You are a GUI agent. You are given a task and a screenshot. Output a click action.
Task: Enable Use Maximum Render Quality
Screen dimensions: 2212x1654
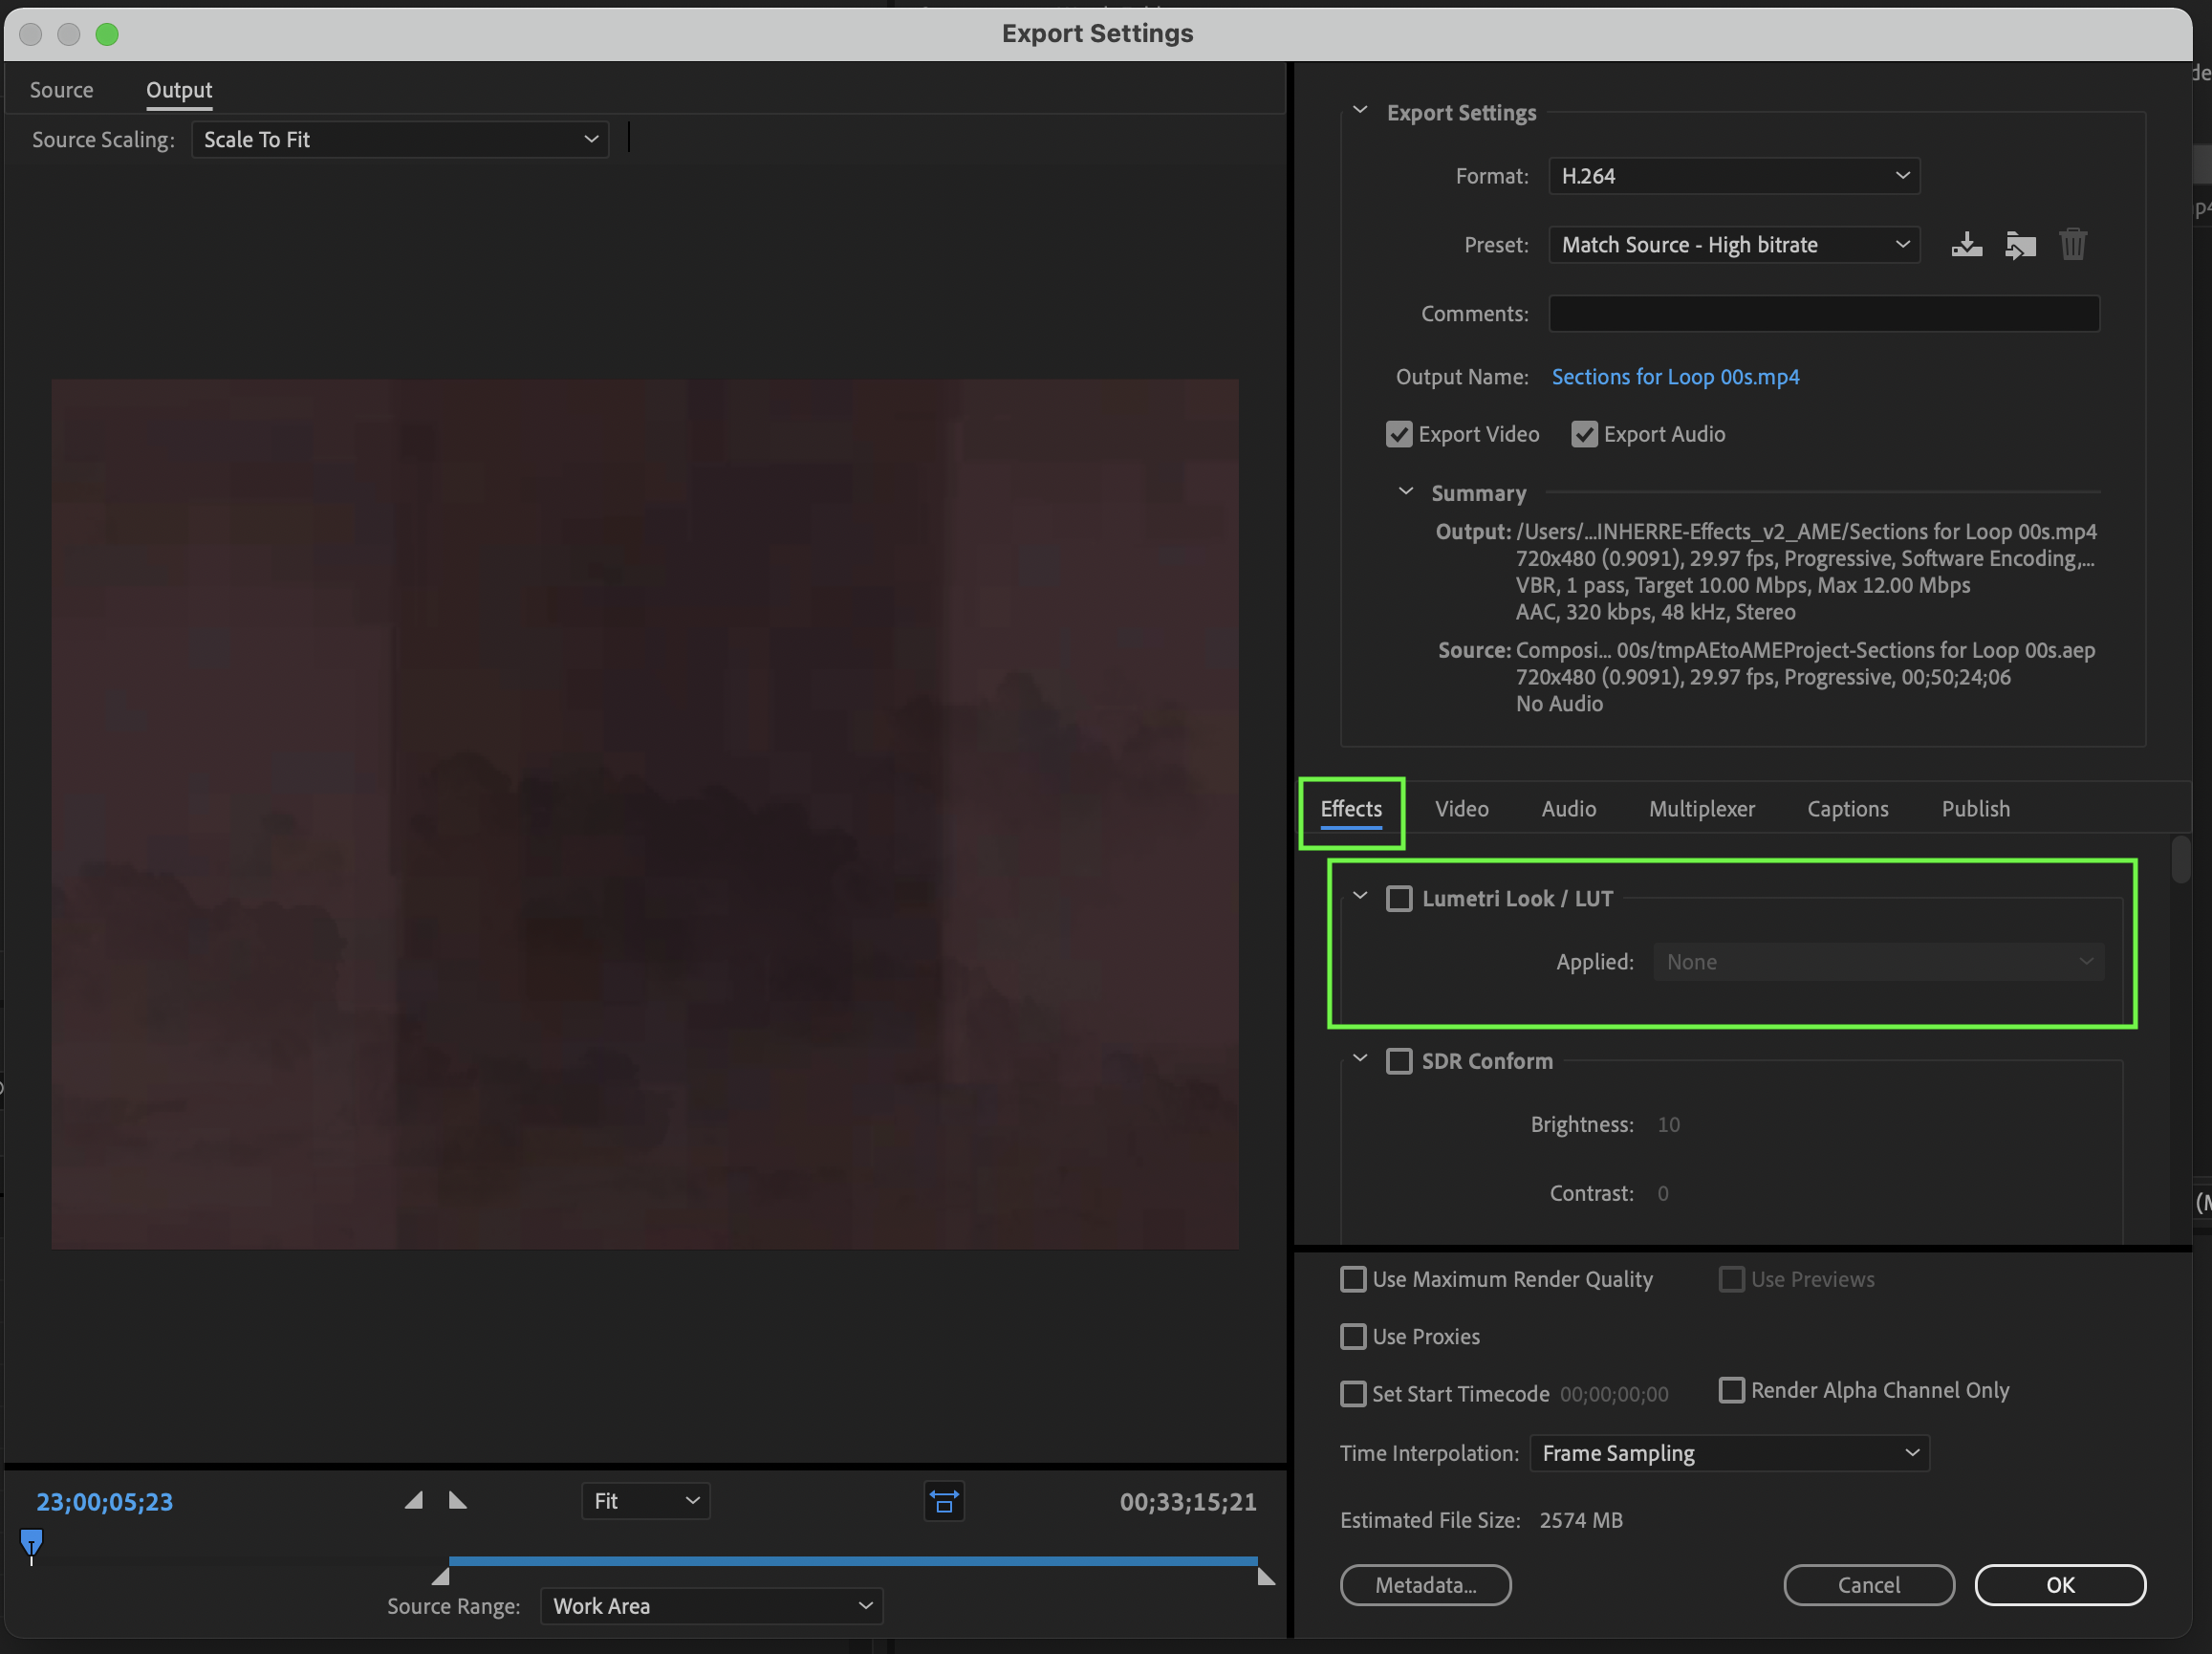1353,1279
